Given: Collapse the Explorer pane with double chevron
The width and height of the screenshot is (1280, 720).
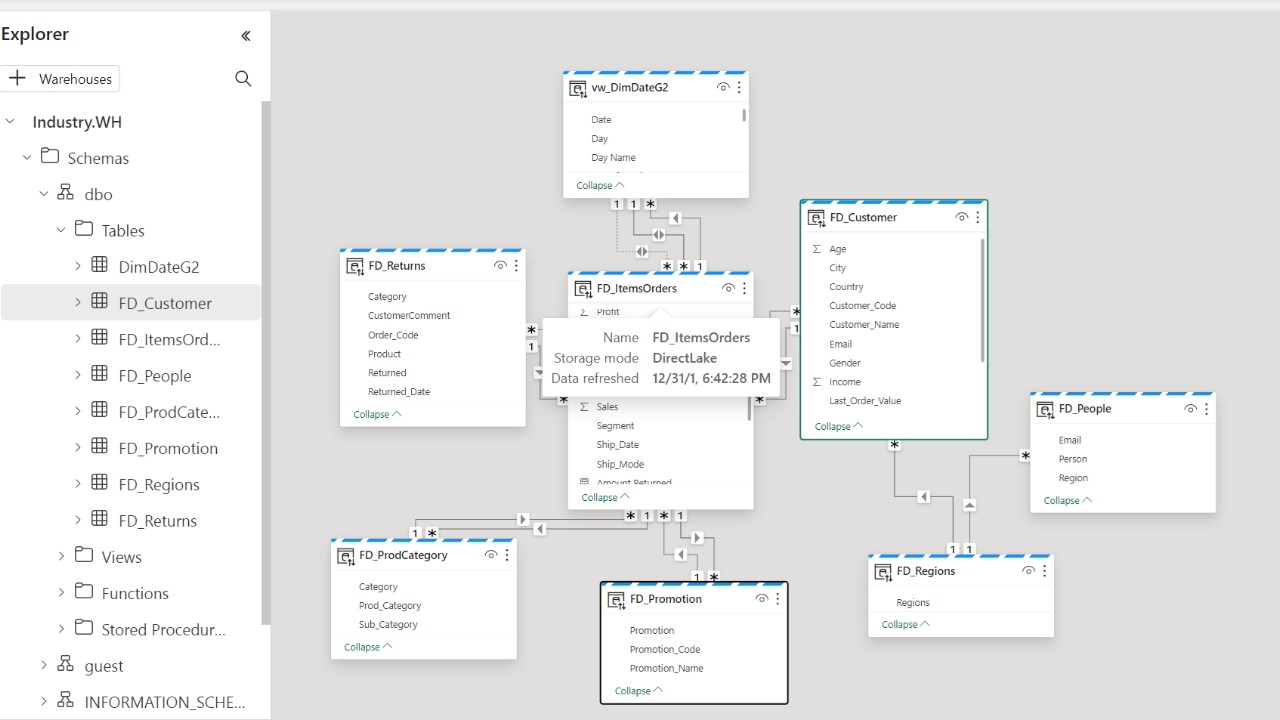Looking at the screenshot, I should (246, 36).
